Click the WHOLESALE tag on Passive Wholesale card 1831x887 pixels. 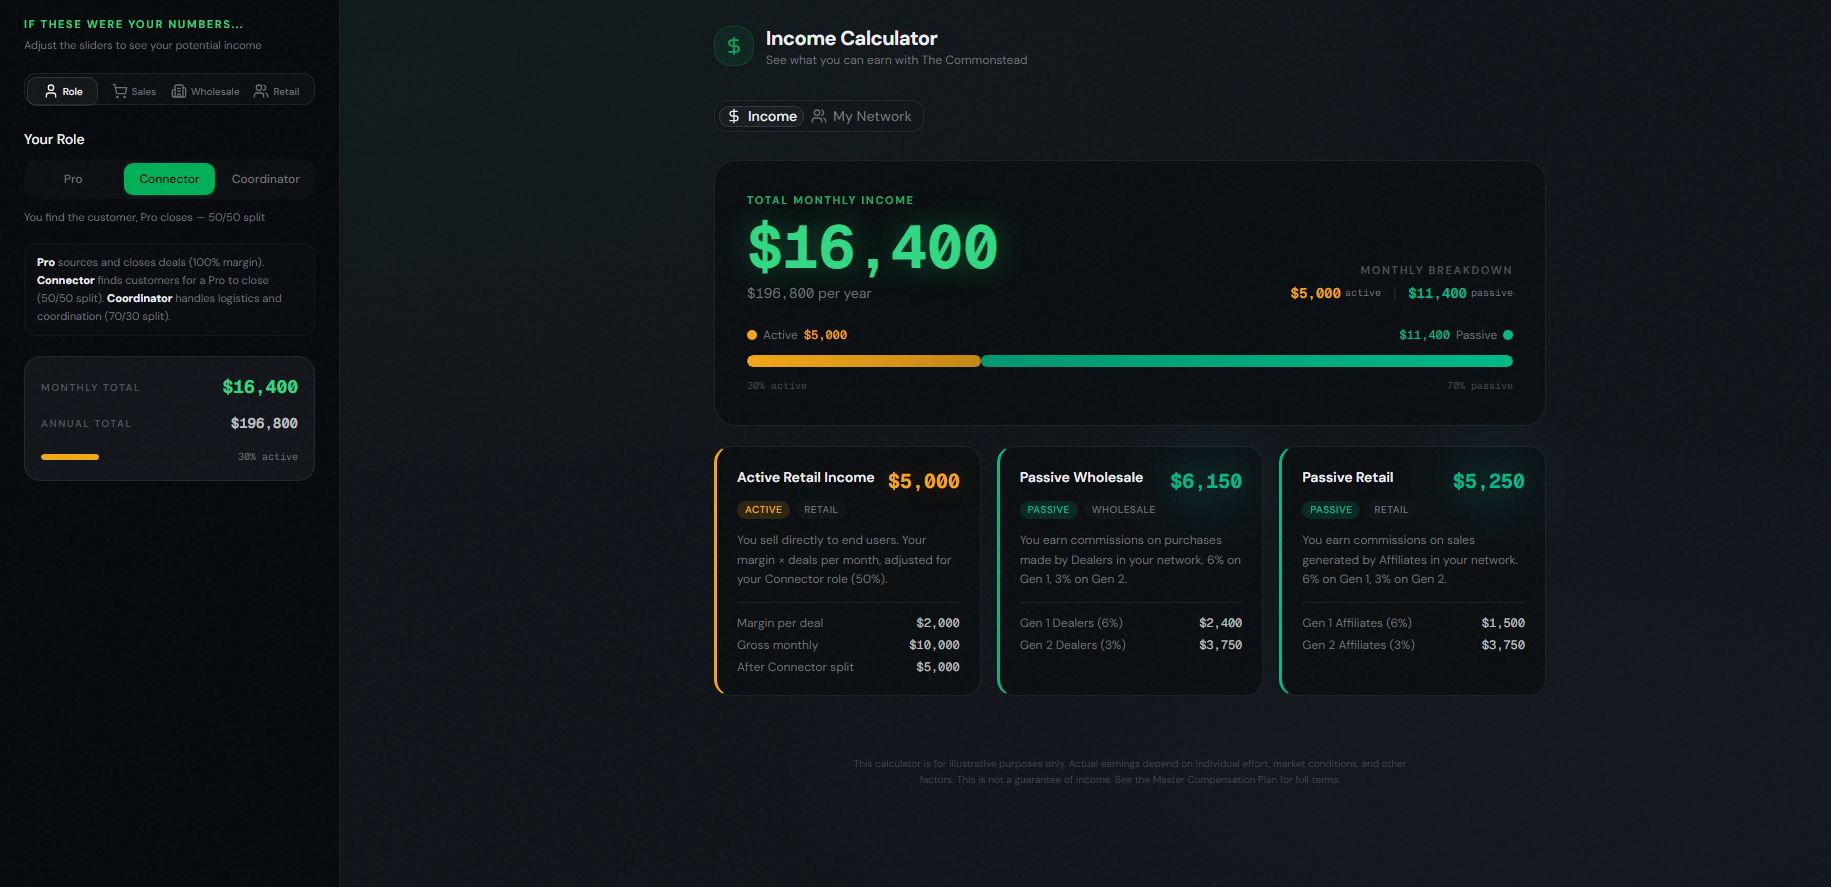[1123, 510]
